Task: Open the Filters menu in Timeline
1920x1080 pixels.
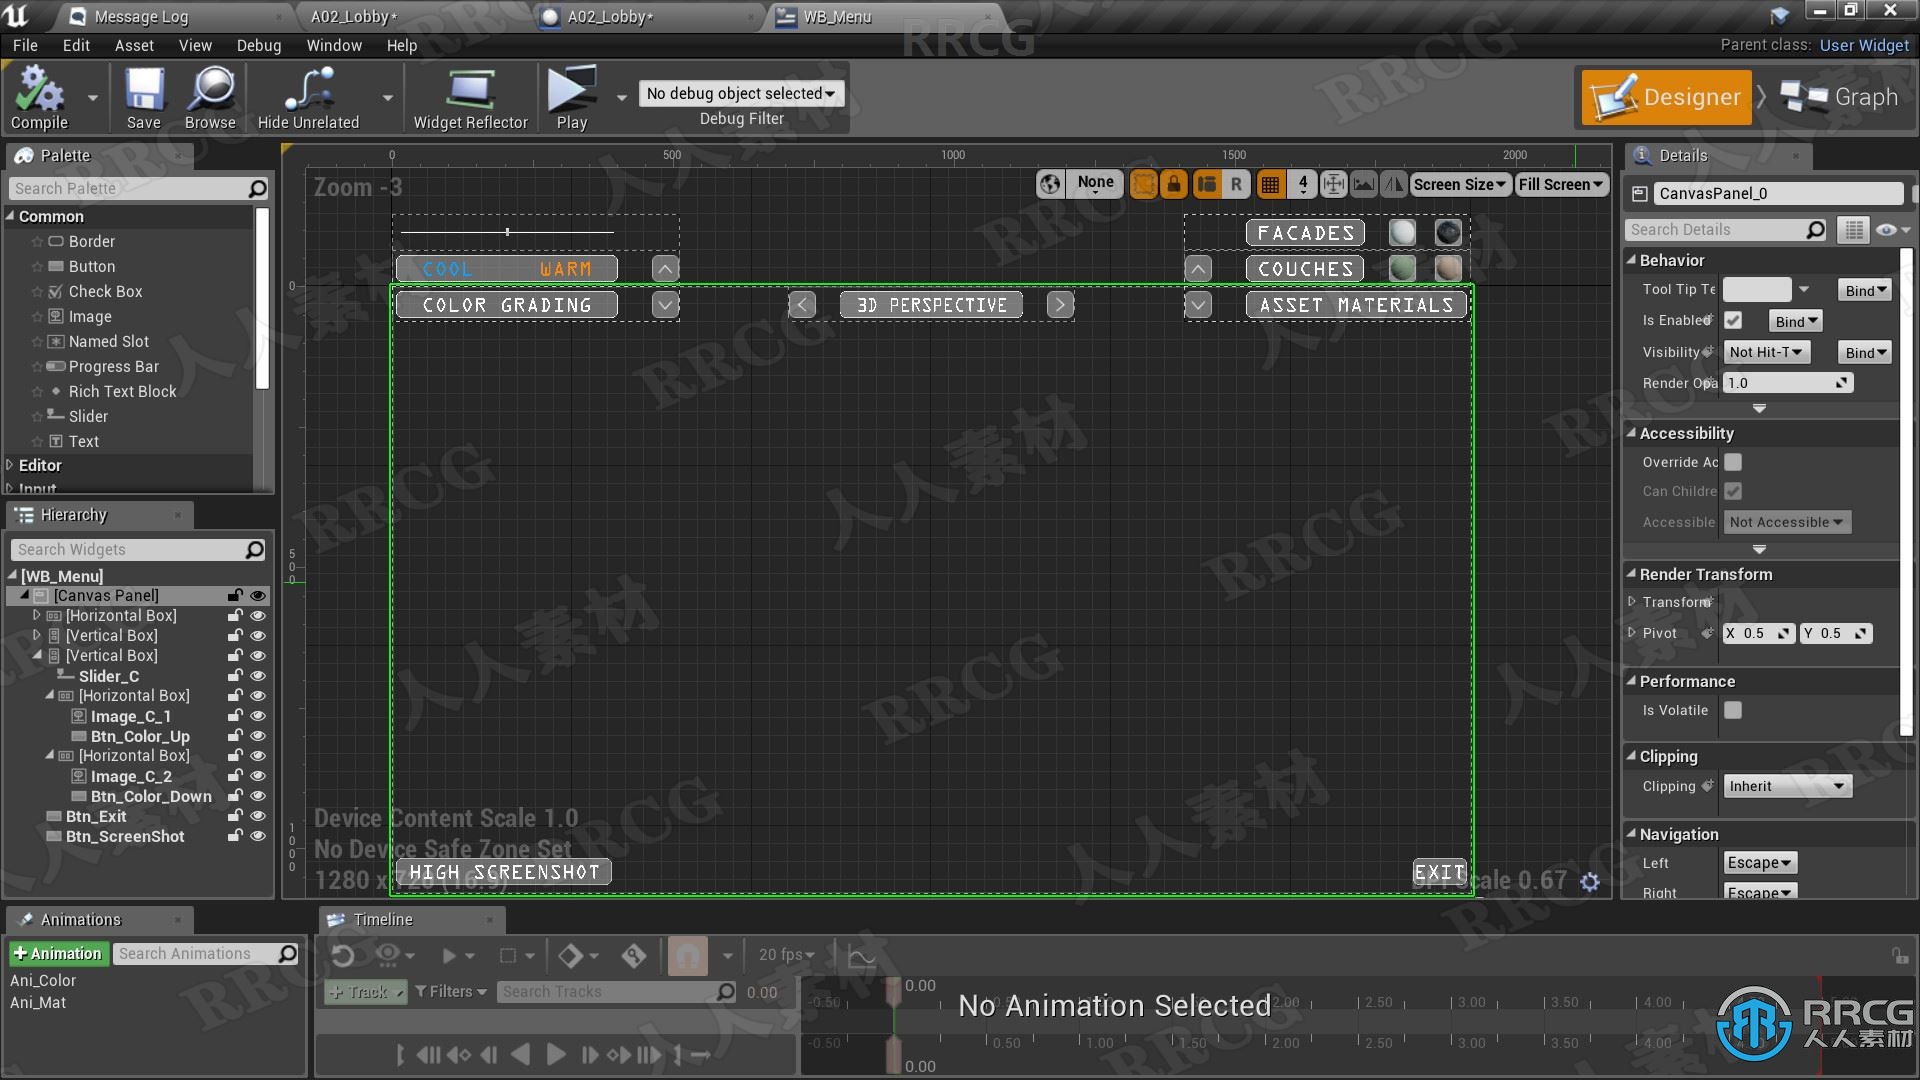Action: pyautogui.click(x=450, y=992)
